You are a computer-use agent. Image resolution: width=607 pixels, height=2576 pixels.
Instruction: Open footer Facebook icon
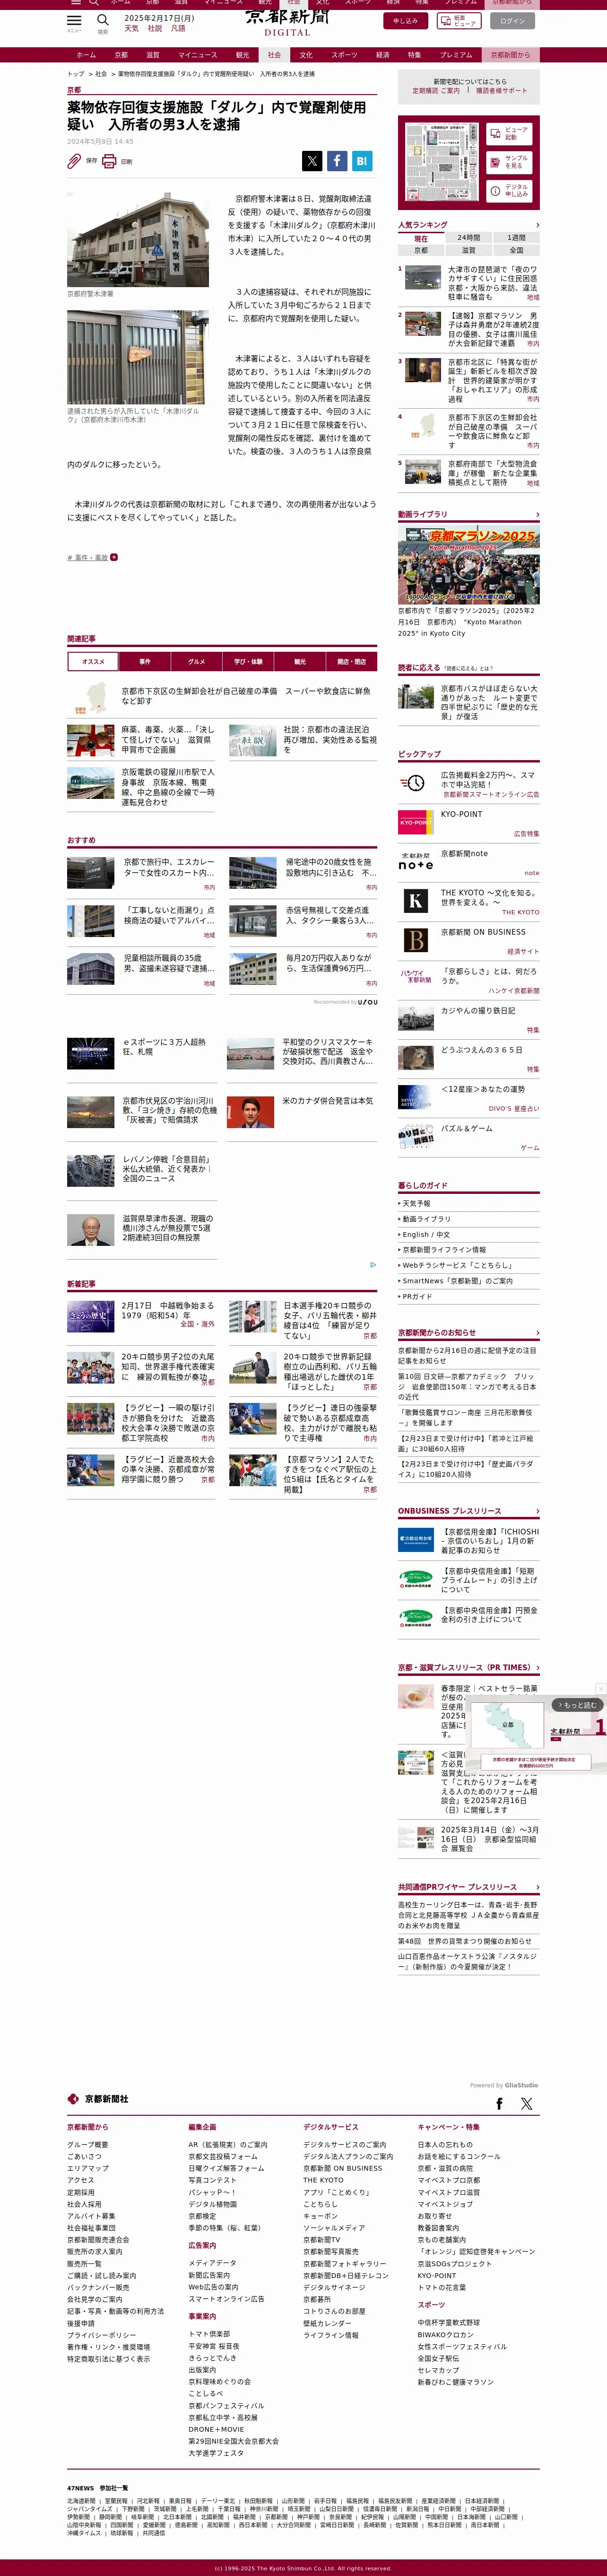pos(500,2103)
